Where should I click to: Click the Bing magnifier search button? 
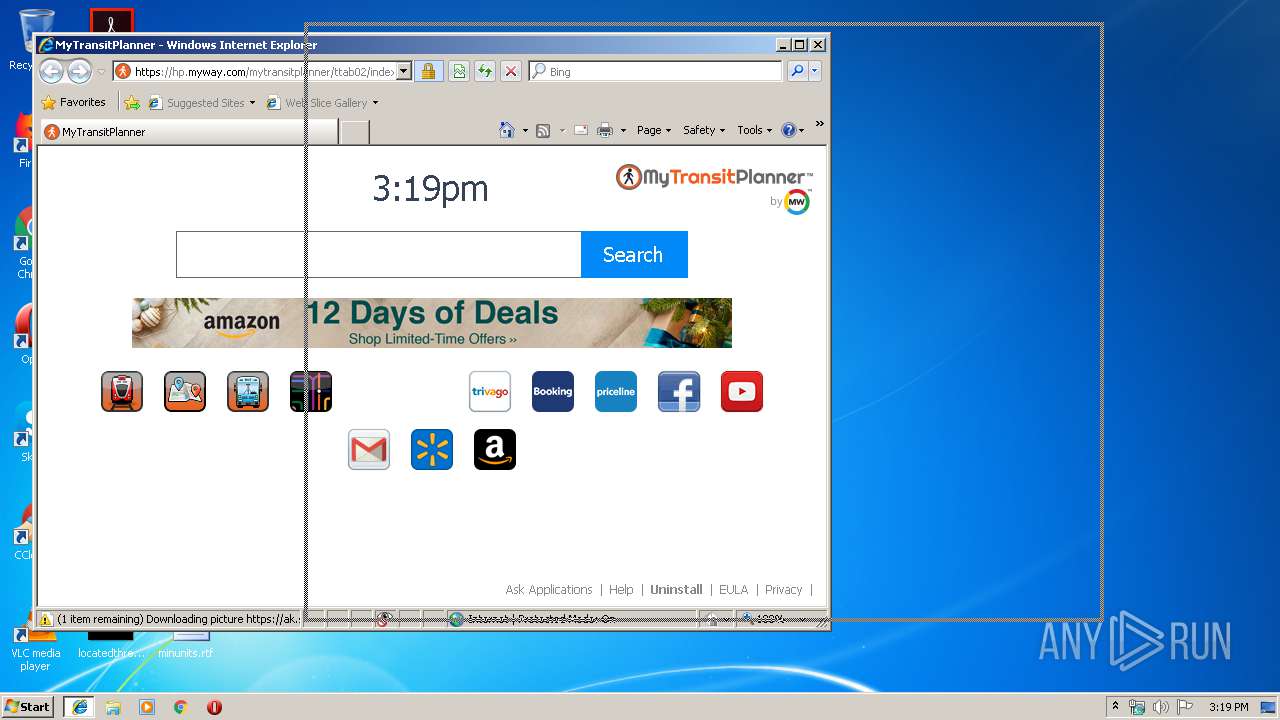797,71
